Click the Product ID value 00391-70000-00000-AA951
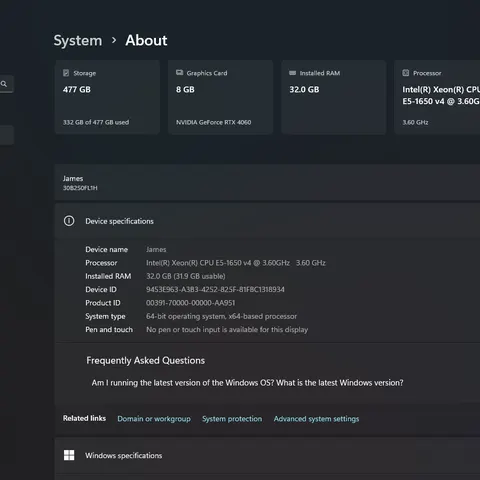 [190, 303]
